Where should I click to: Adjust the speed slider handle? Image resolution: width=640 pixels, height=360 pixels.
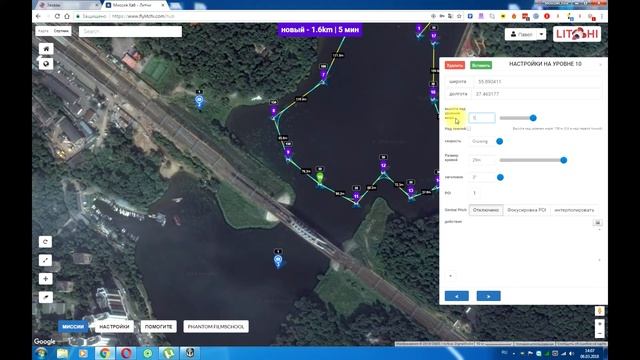click(500, 141)
